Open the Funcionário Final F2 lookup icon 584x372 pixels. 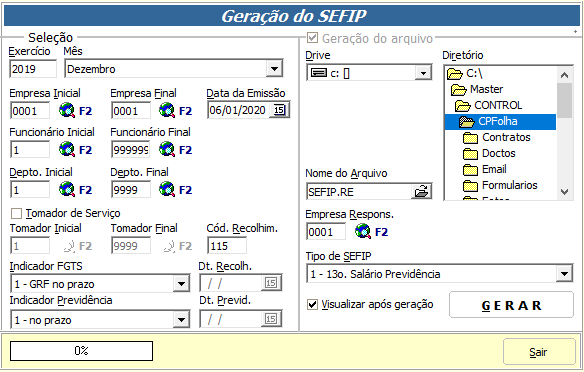click(166, 149)
